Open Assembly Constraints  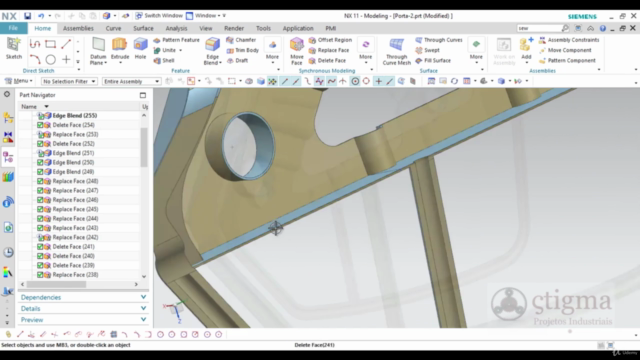point(569,40)
